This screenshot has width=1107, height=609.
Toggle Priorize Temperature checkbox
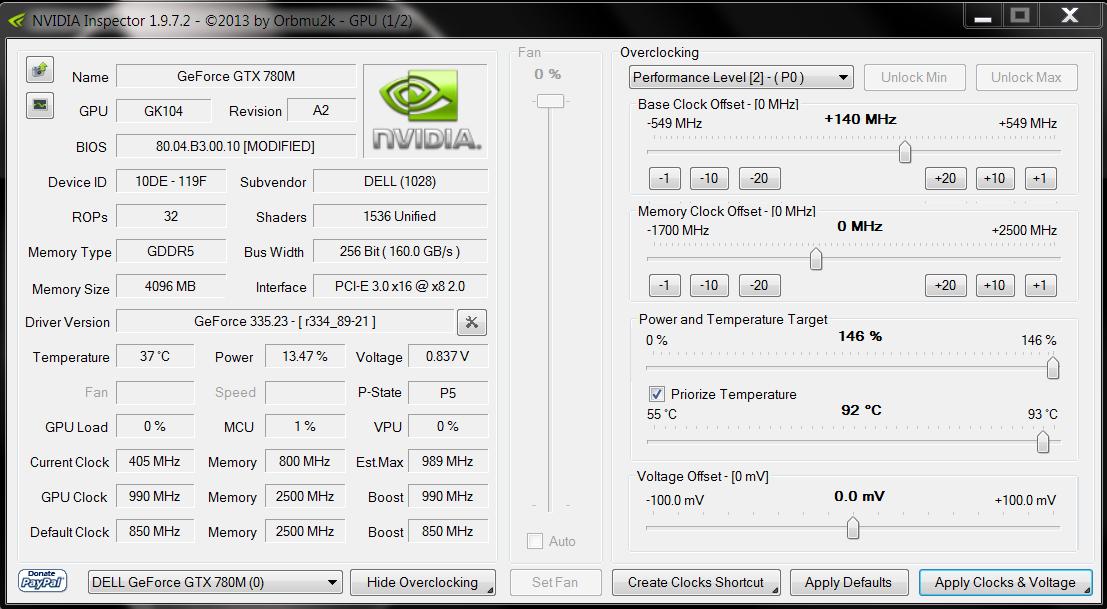(x=657, y=394)
